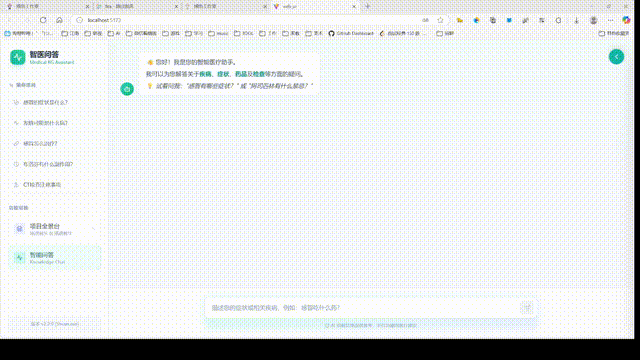Open the rightmost bookmarks folder on the bar

click(613, 33)
